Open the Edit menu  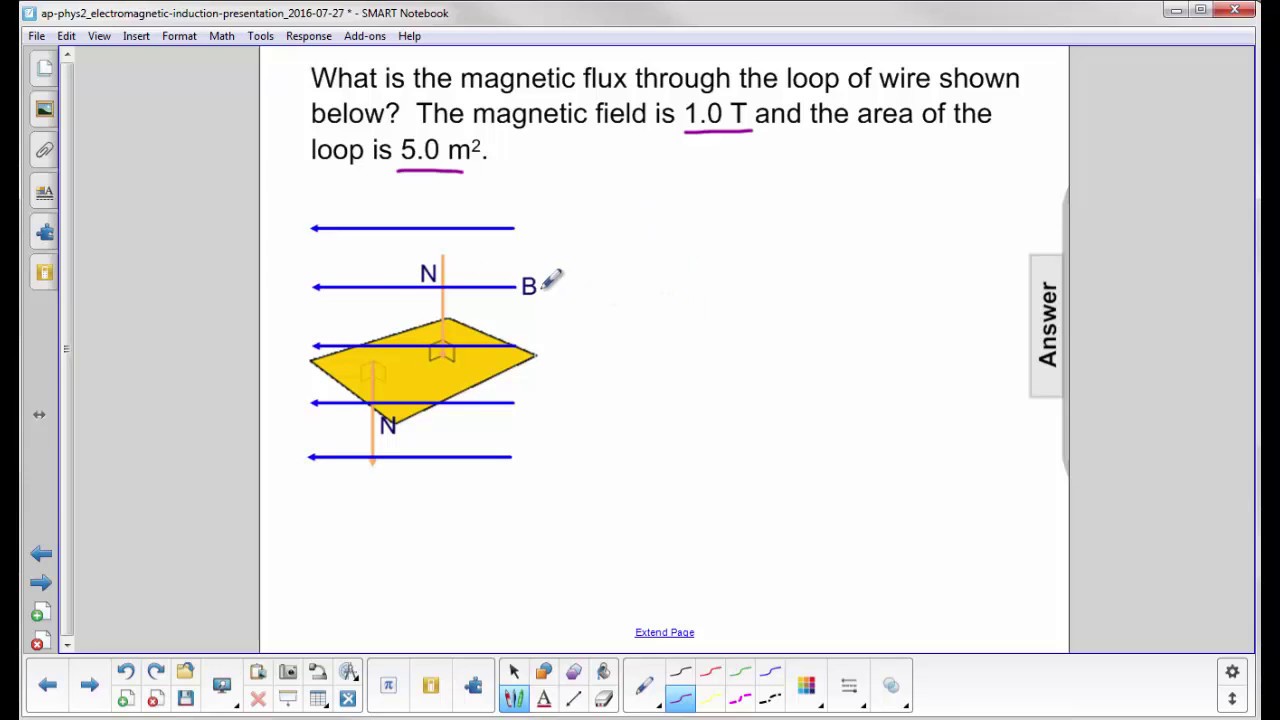66,36
